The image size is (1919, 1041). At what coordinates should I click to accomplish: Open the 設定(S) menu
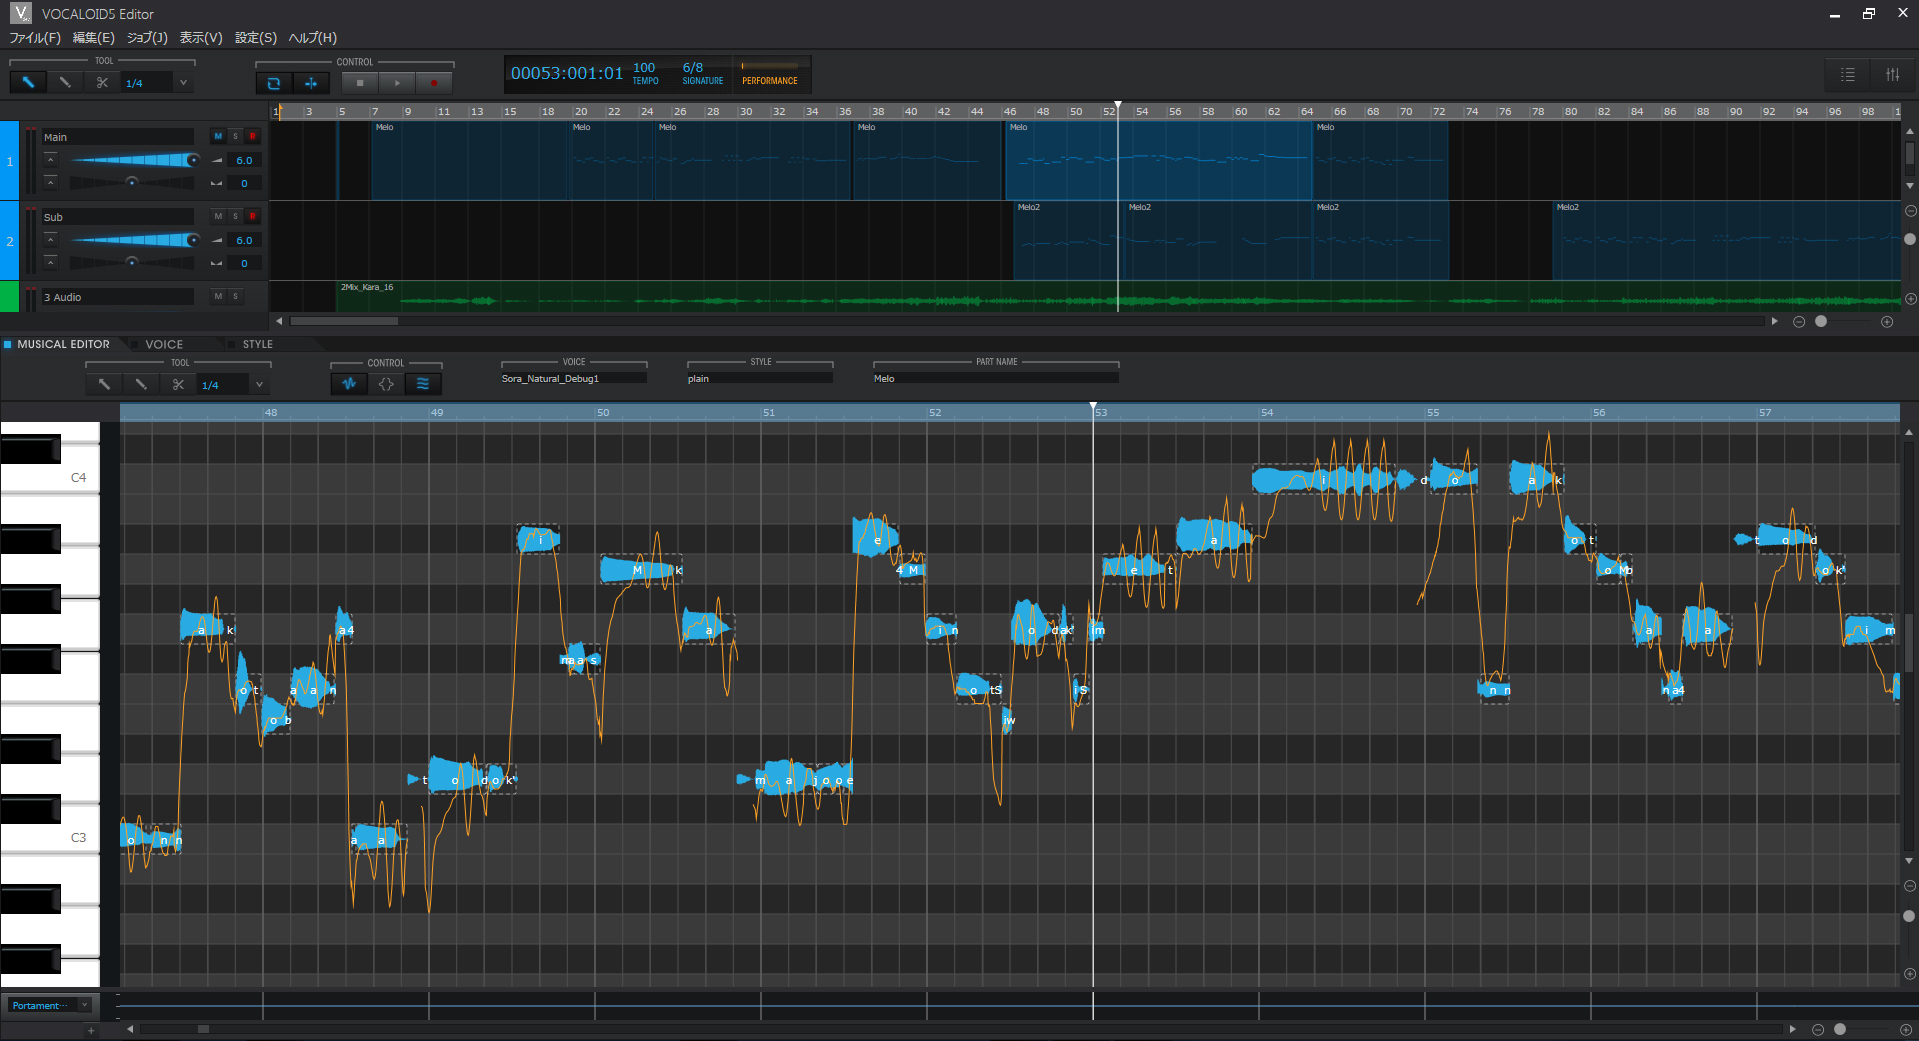pyautogui.click(x=256, y=38)
